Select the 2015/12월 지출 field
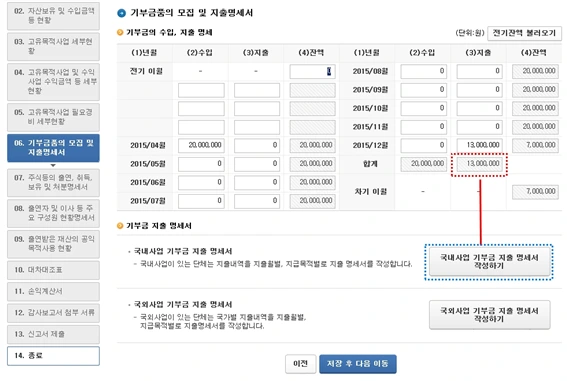The height and width of the screenshot is (381, 567). 479,145
